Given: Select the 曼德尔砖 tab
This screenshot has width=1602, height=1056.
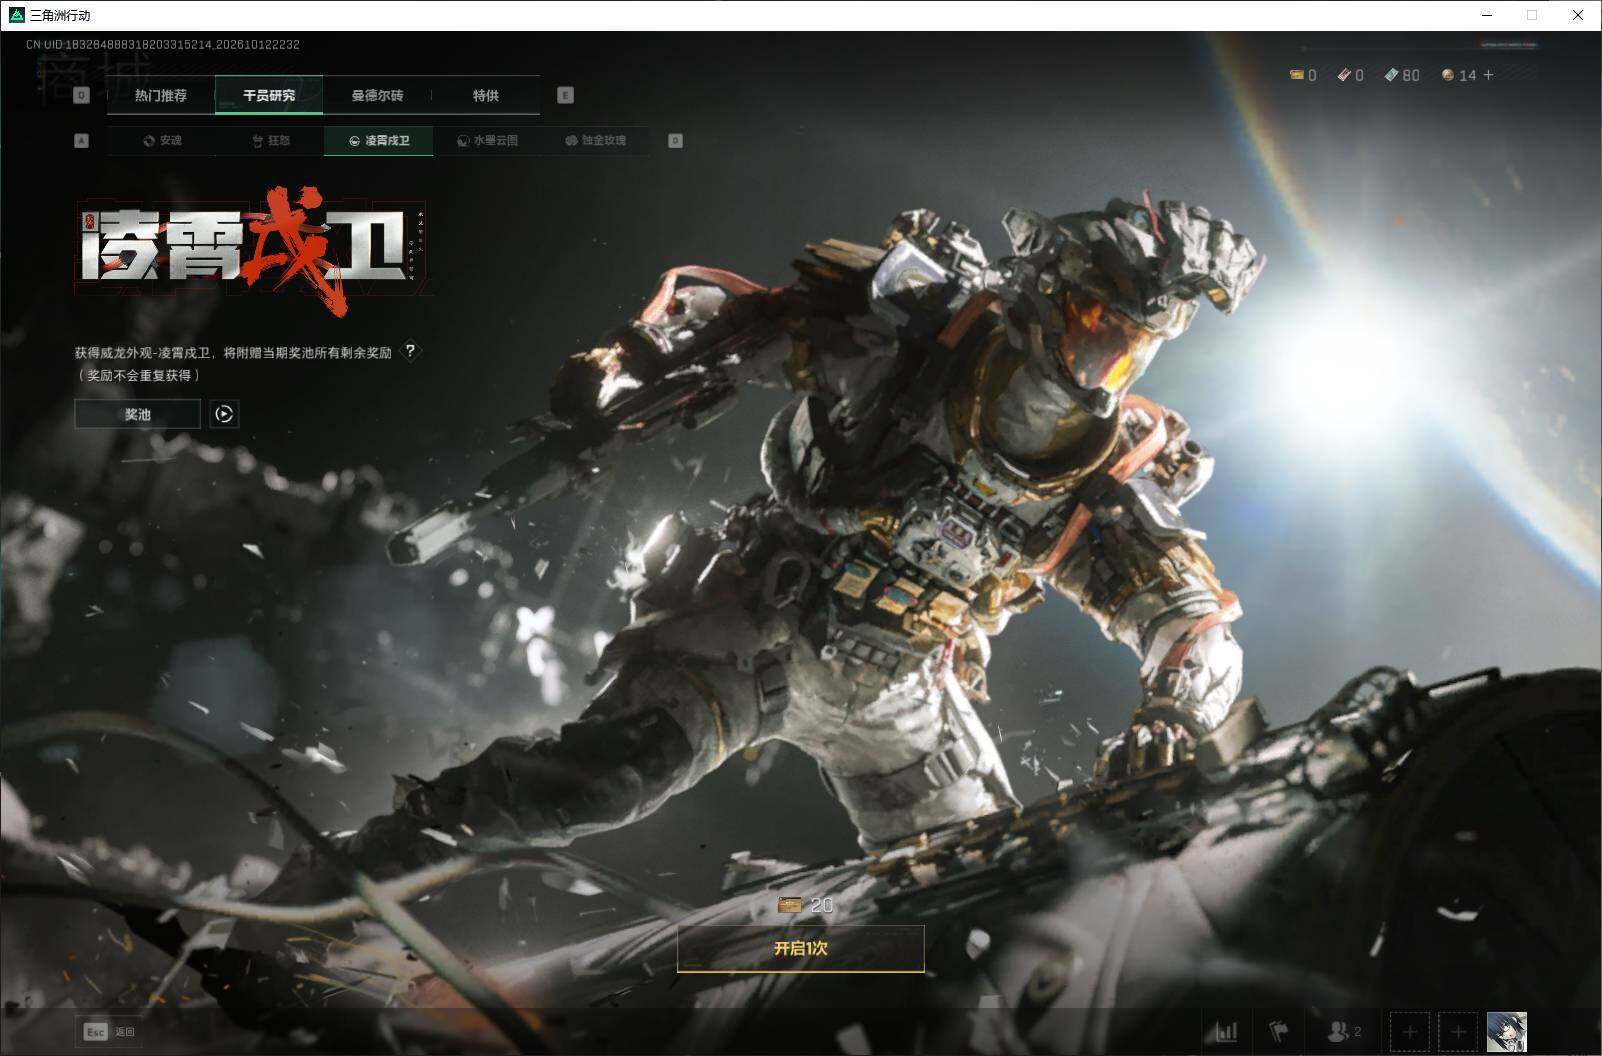Looking at the screenshot, I should [x=377, y=95].
